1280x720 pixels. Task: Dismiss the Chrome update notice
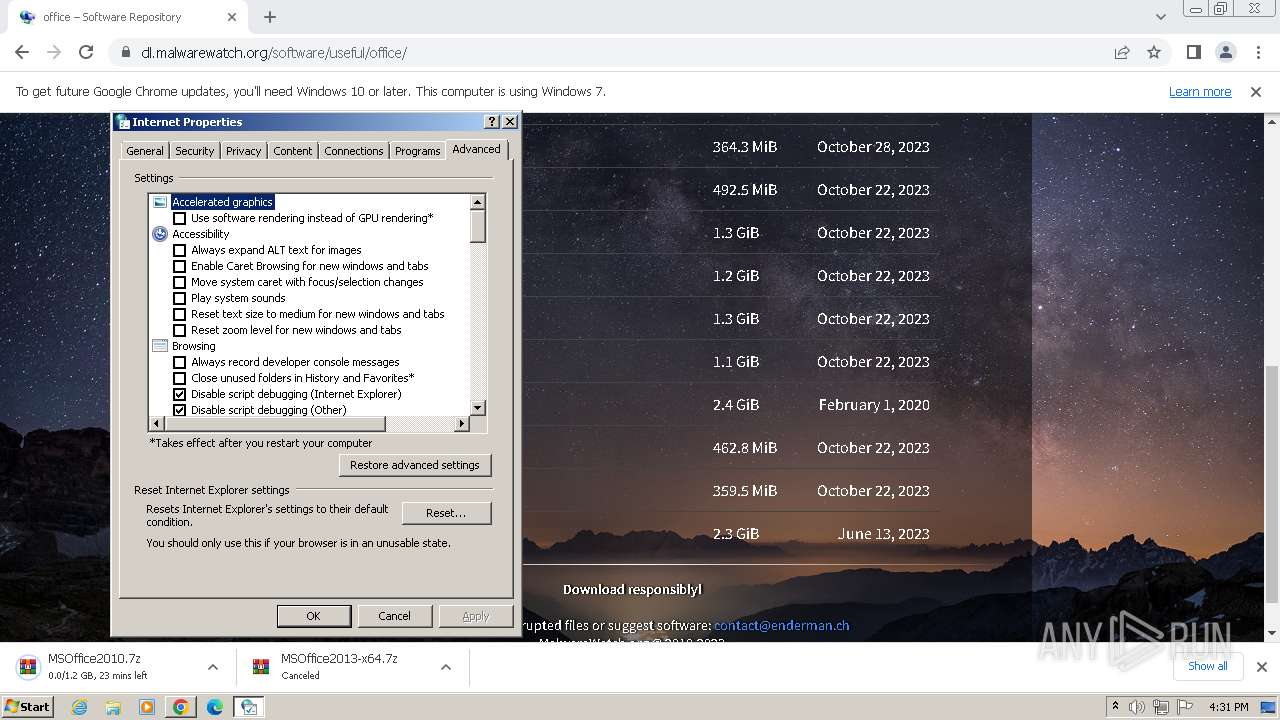[x=1256, y=91]
